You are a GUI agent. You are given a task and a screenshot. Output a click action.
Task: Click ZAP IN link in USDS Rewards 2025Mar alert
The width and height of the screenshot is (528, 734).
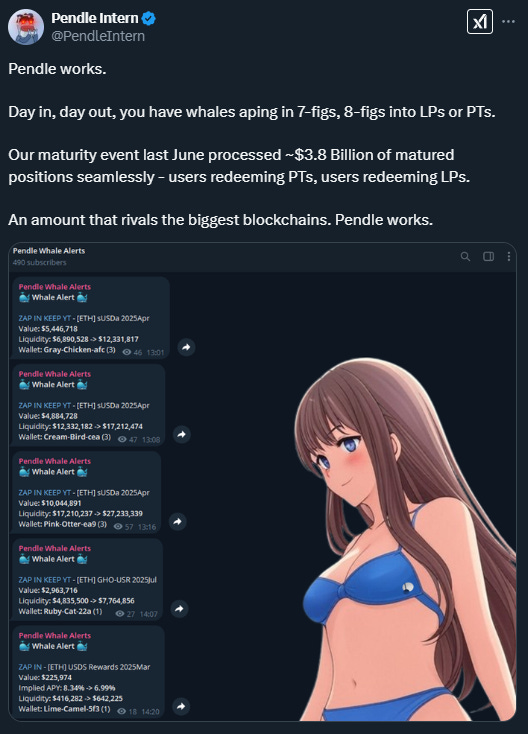tap(30, 667)
